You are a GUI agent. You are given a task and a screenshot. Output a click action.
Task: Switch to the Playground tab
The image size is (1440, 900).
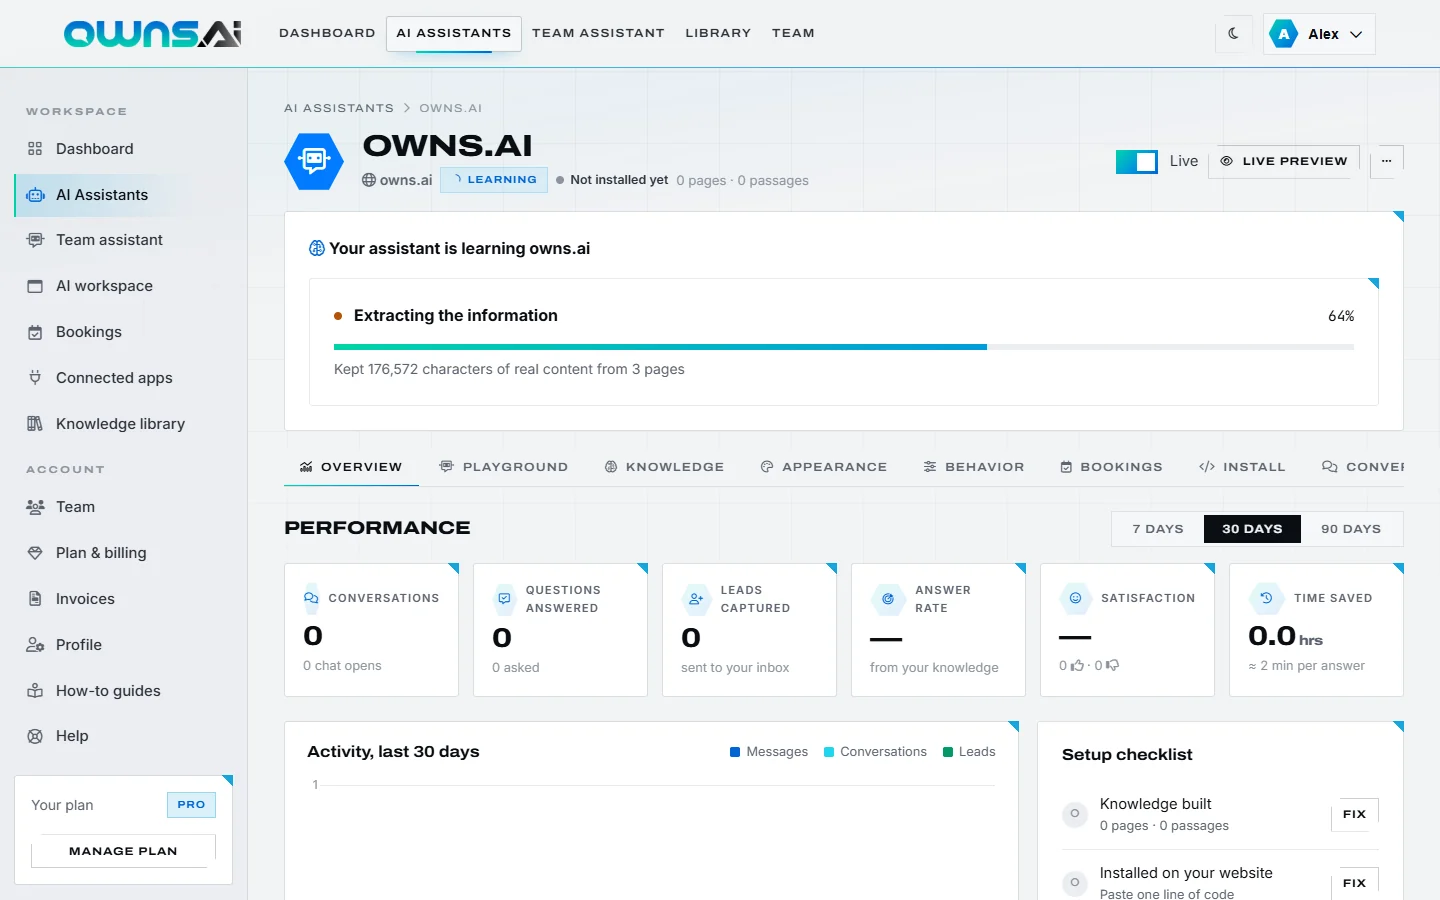click(x=504, y=467)
